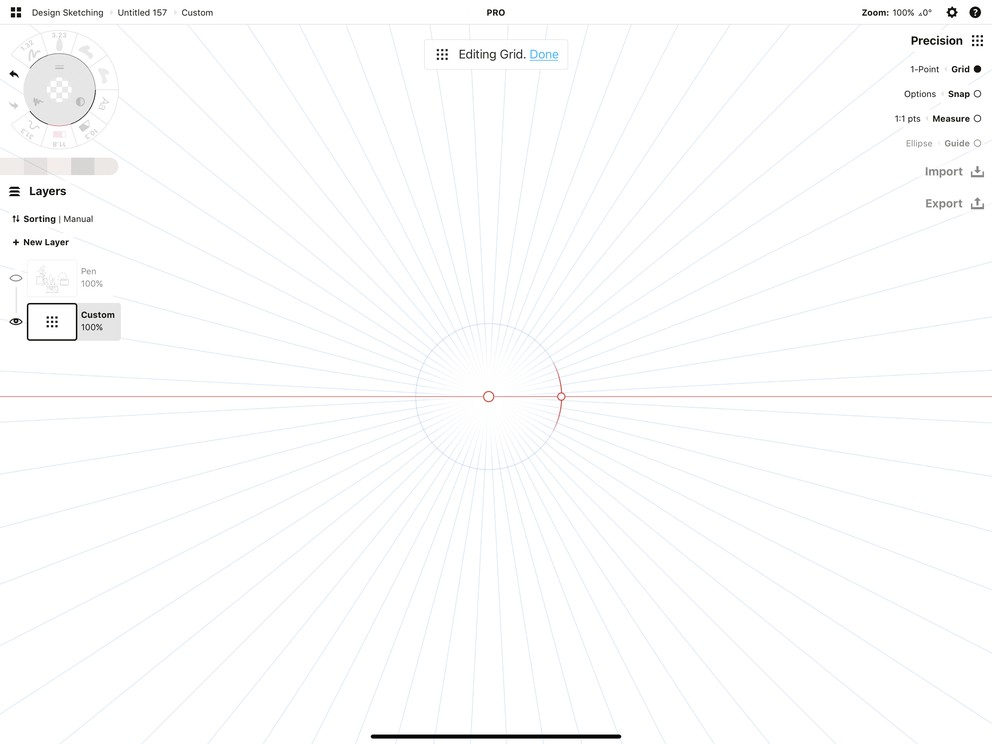Click Untitled 157 in the breadcrumb bar

coord(141,12)
